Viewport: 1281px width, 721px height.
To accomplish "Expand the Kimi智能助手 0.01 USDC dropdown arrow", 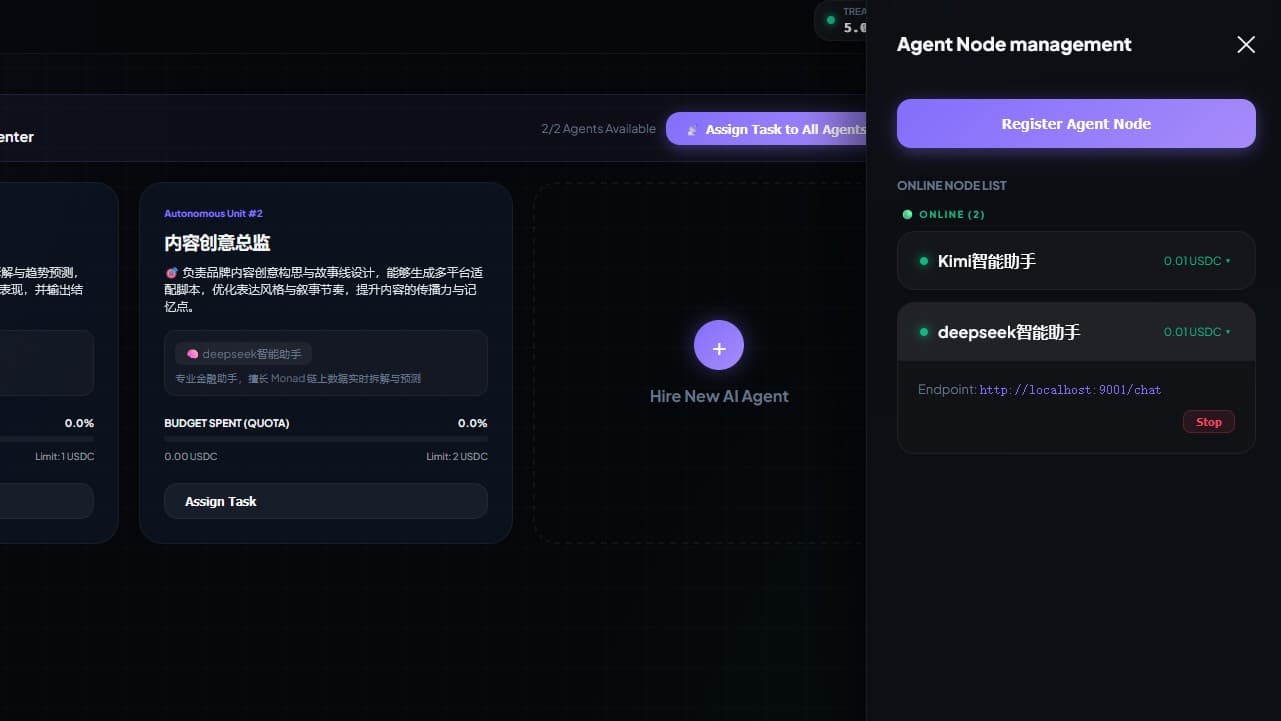I will (1228, 261).
